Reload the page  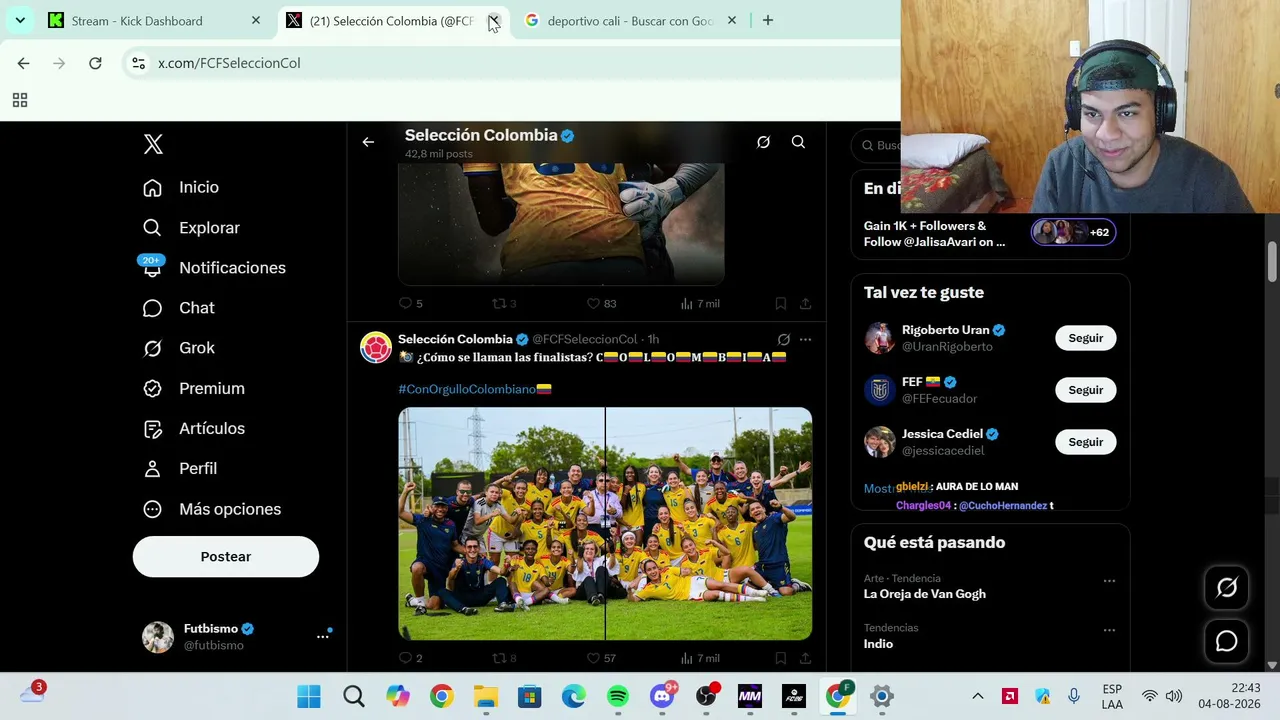click(95, 63)
